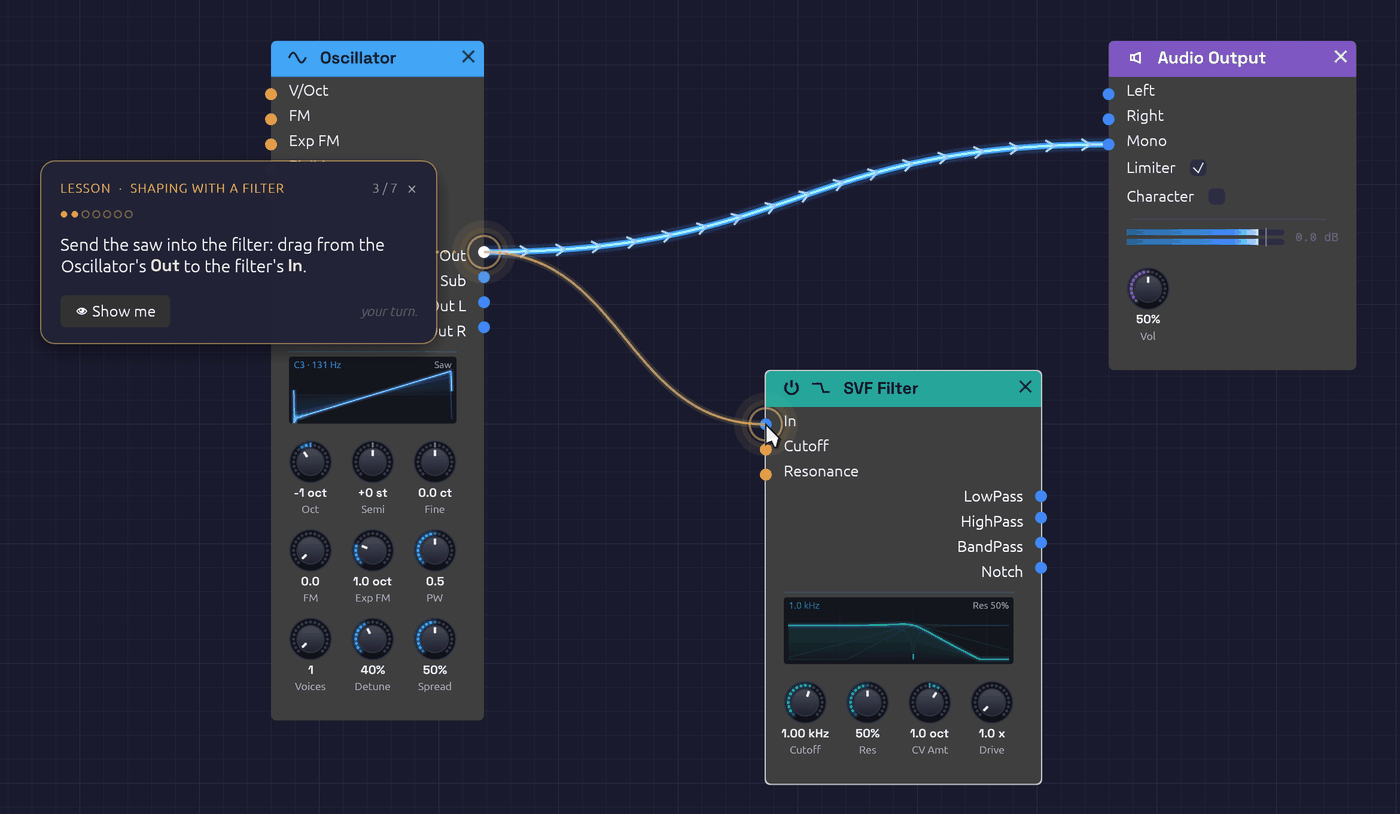The image size is (1400, 814).
Task: Click the Oscillator Detune knob
Action: coord(372,639)
